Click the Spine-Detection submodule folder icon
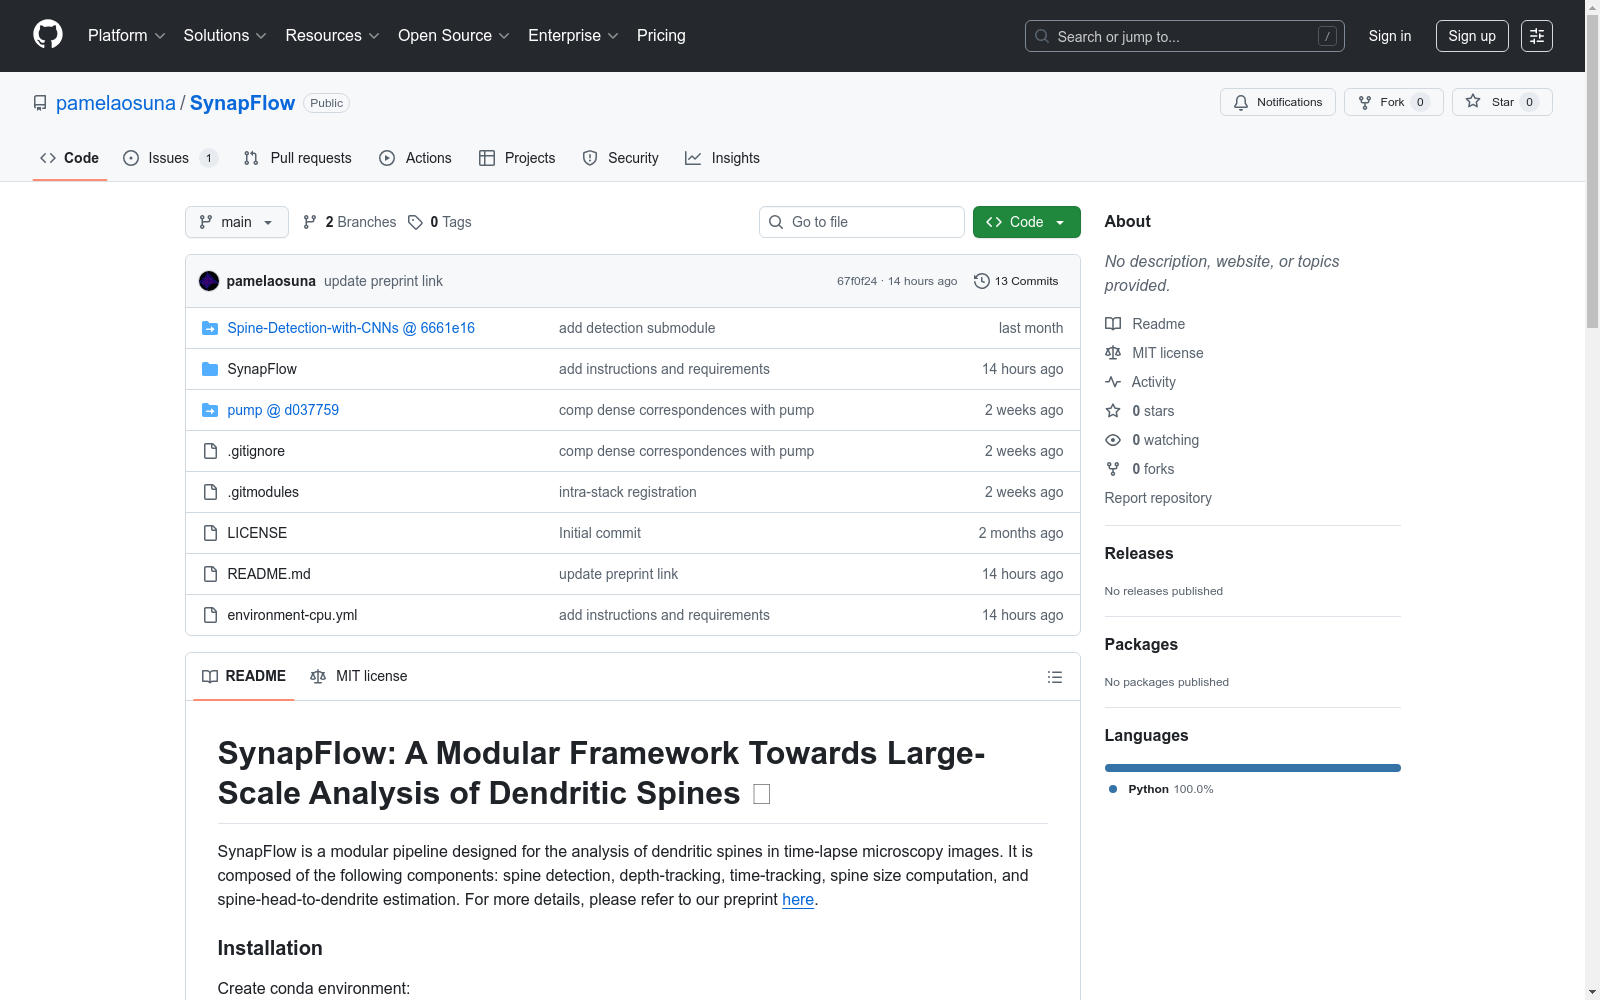 click(210, 328)
